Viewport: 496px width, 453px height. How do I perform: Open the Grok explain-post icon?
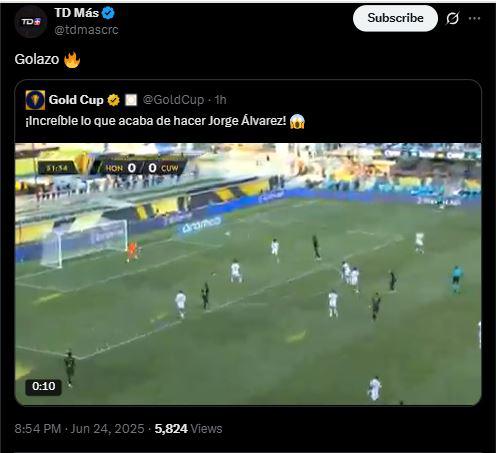pyautogui.click(x=453, y=18)
